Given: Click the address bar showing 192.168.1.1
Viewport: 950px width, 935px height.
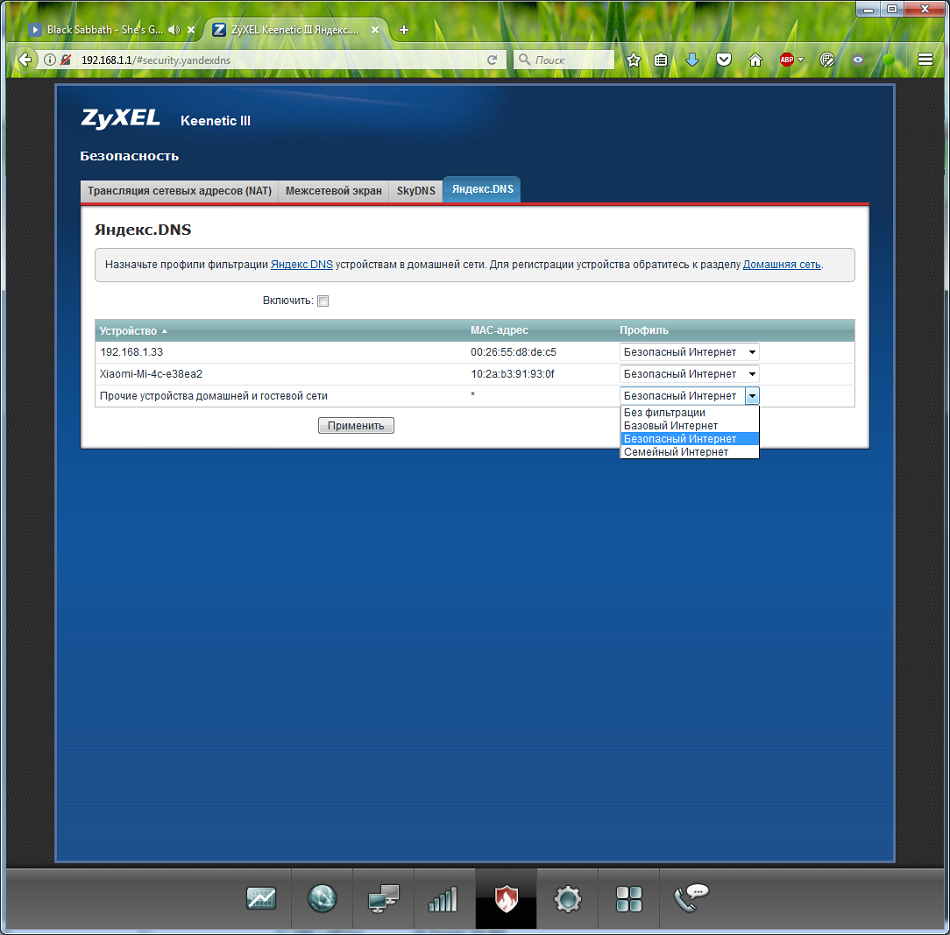Looking at the screenshot, I should pyautogui.click(x=279, y=60).
